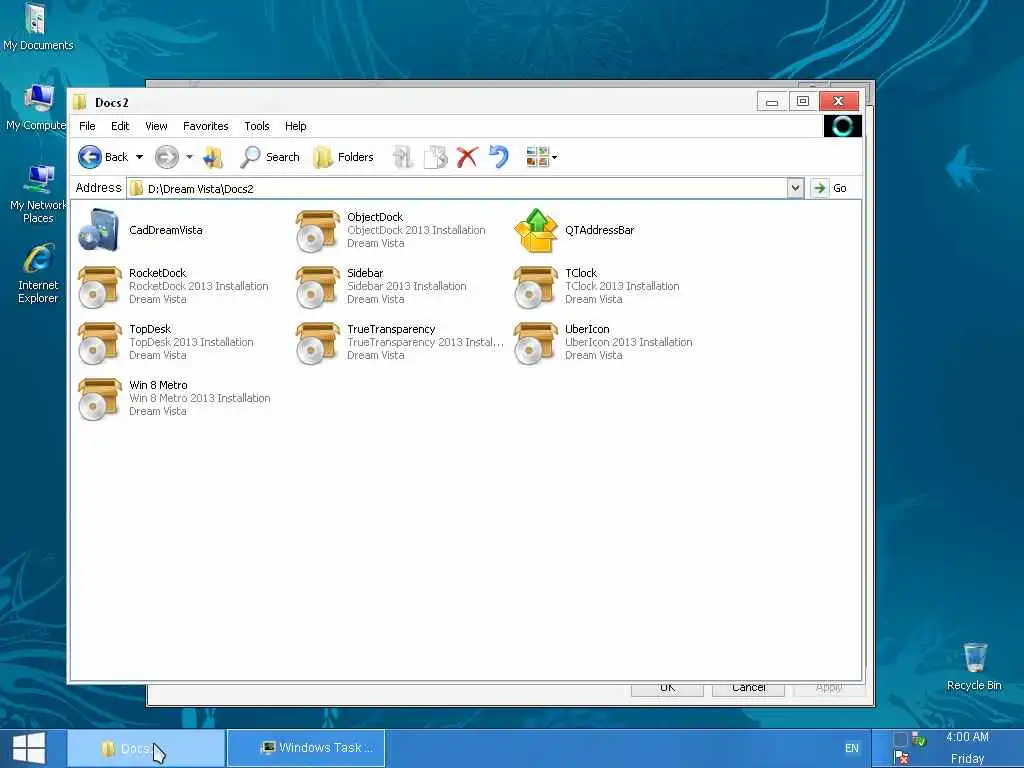Toggle the Folders pane button
Screen dimensions: 1024x768
(344, 157)
